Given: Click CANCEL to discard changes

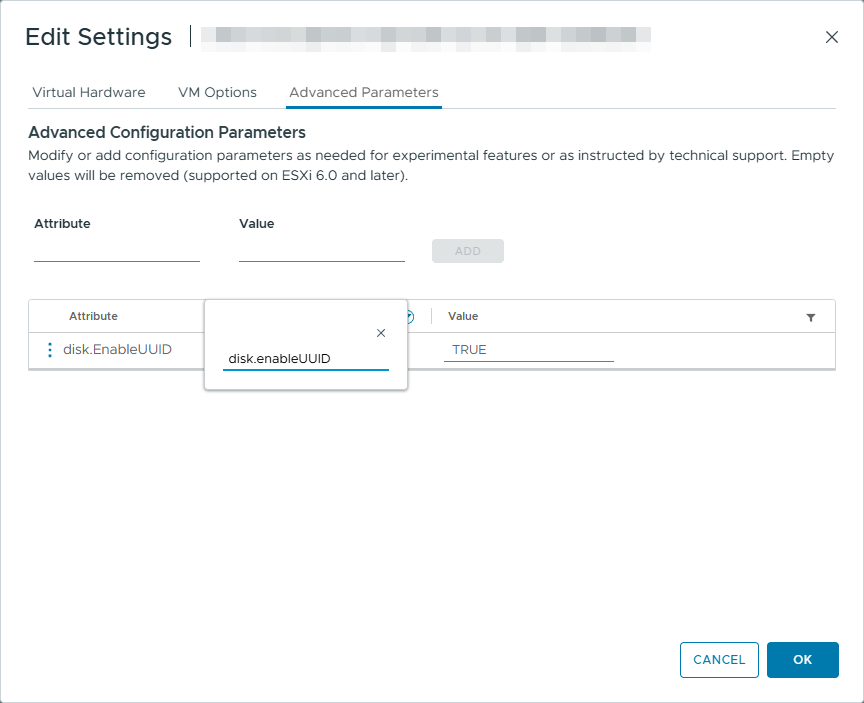Looking at the screenshot, I should tap(719, 660).
